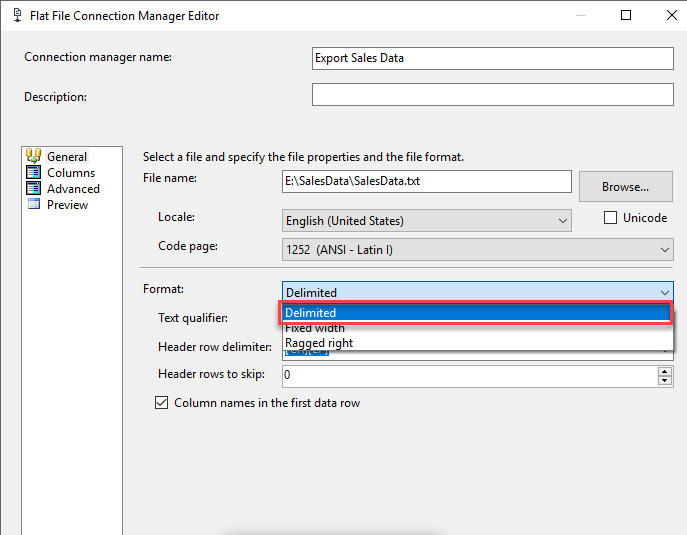Maximize the editor window
687x535 pixels.
coord(626,15)
